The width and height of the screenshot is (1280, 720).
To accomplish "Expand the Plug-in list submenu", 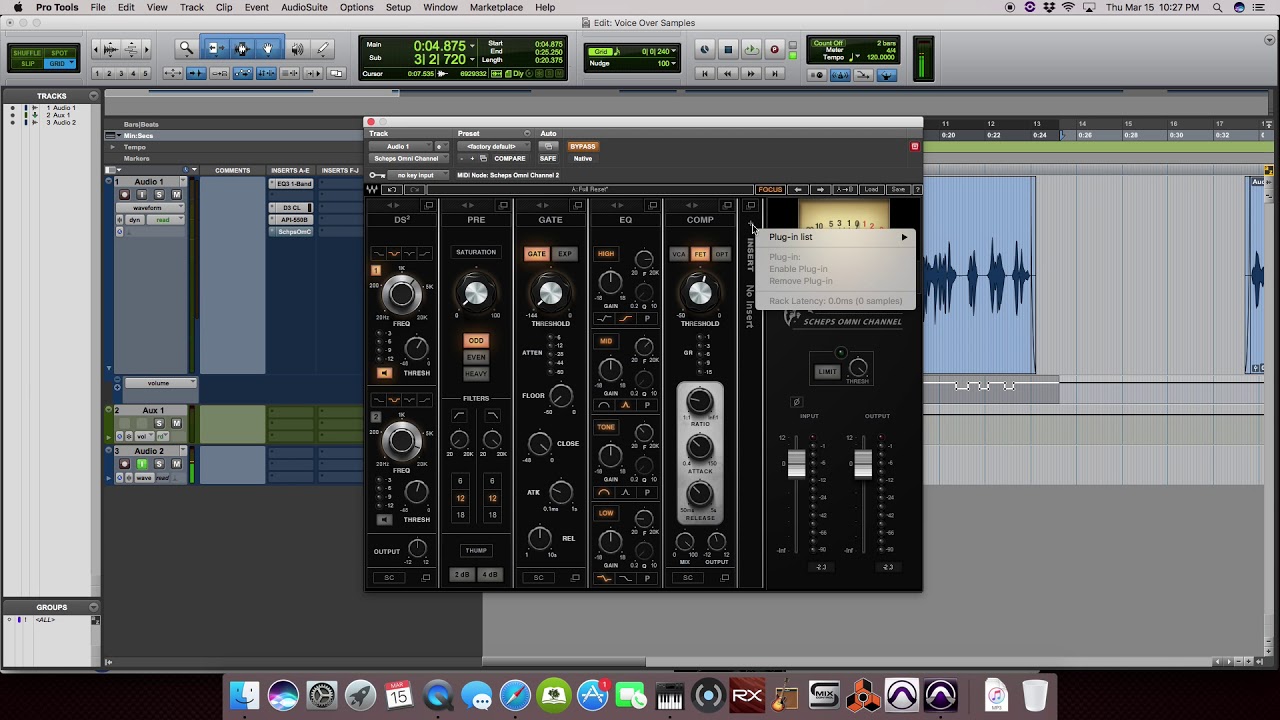I will (x=838, y=237).
